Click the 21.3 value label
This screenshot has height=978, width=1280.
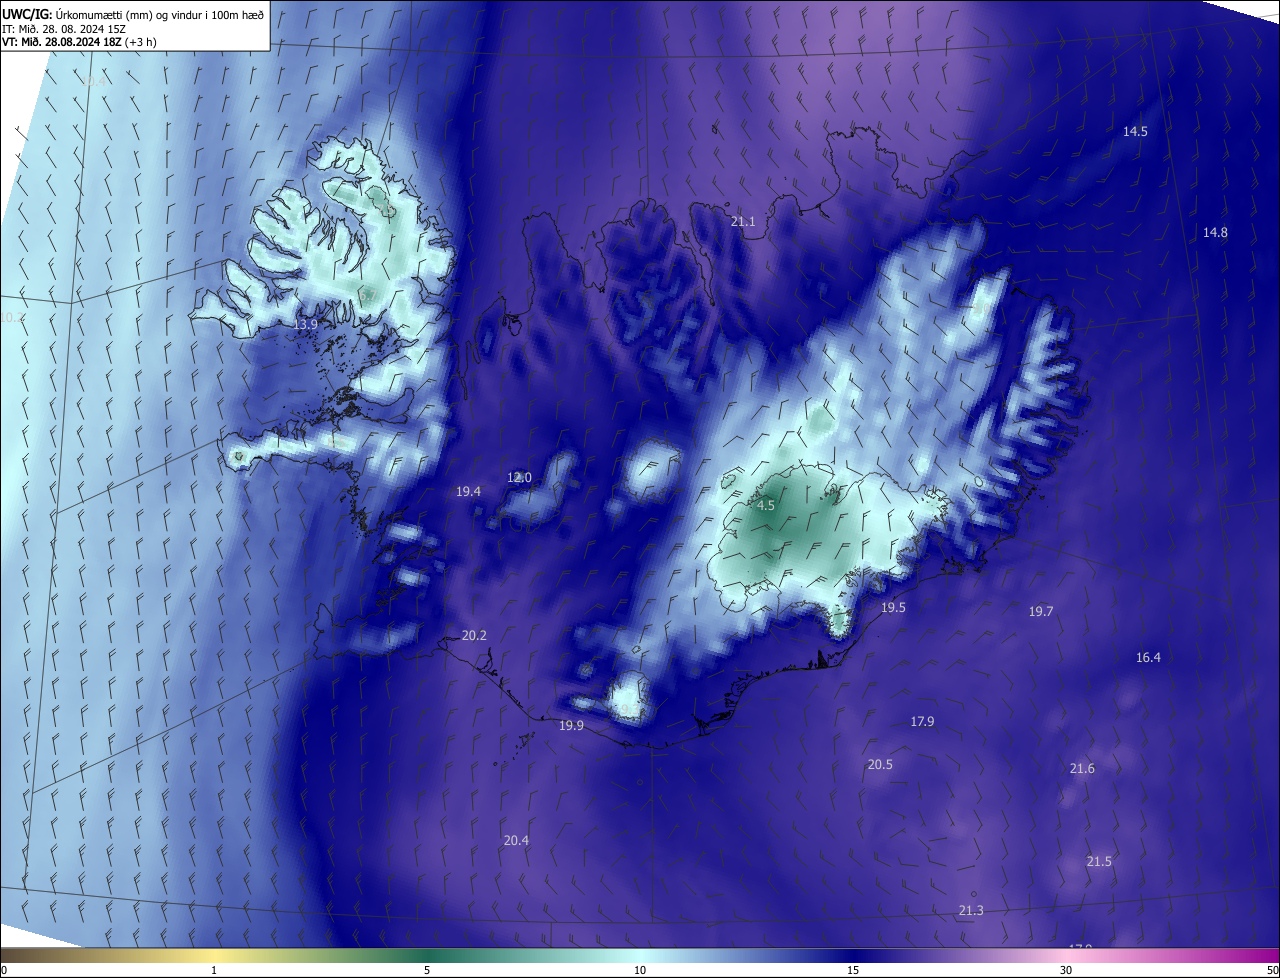tap(971, 910)
